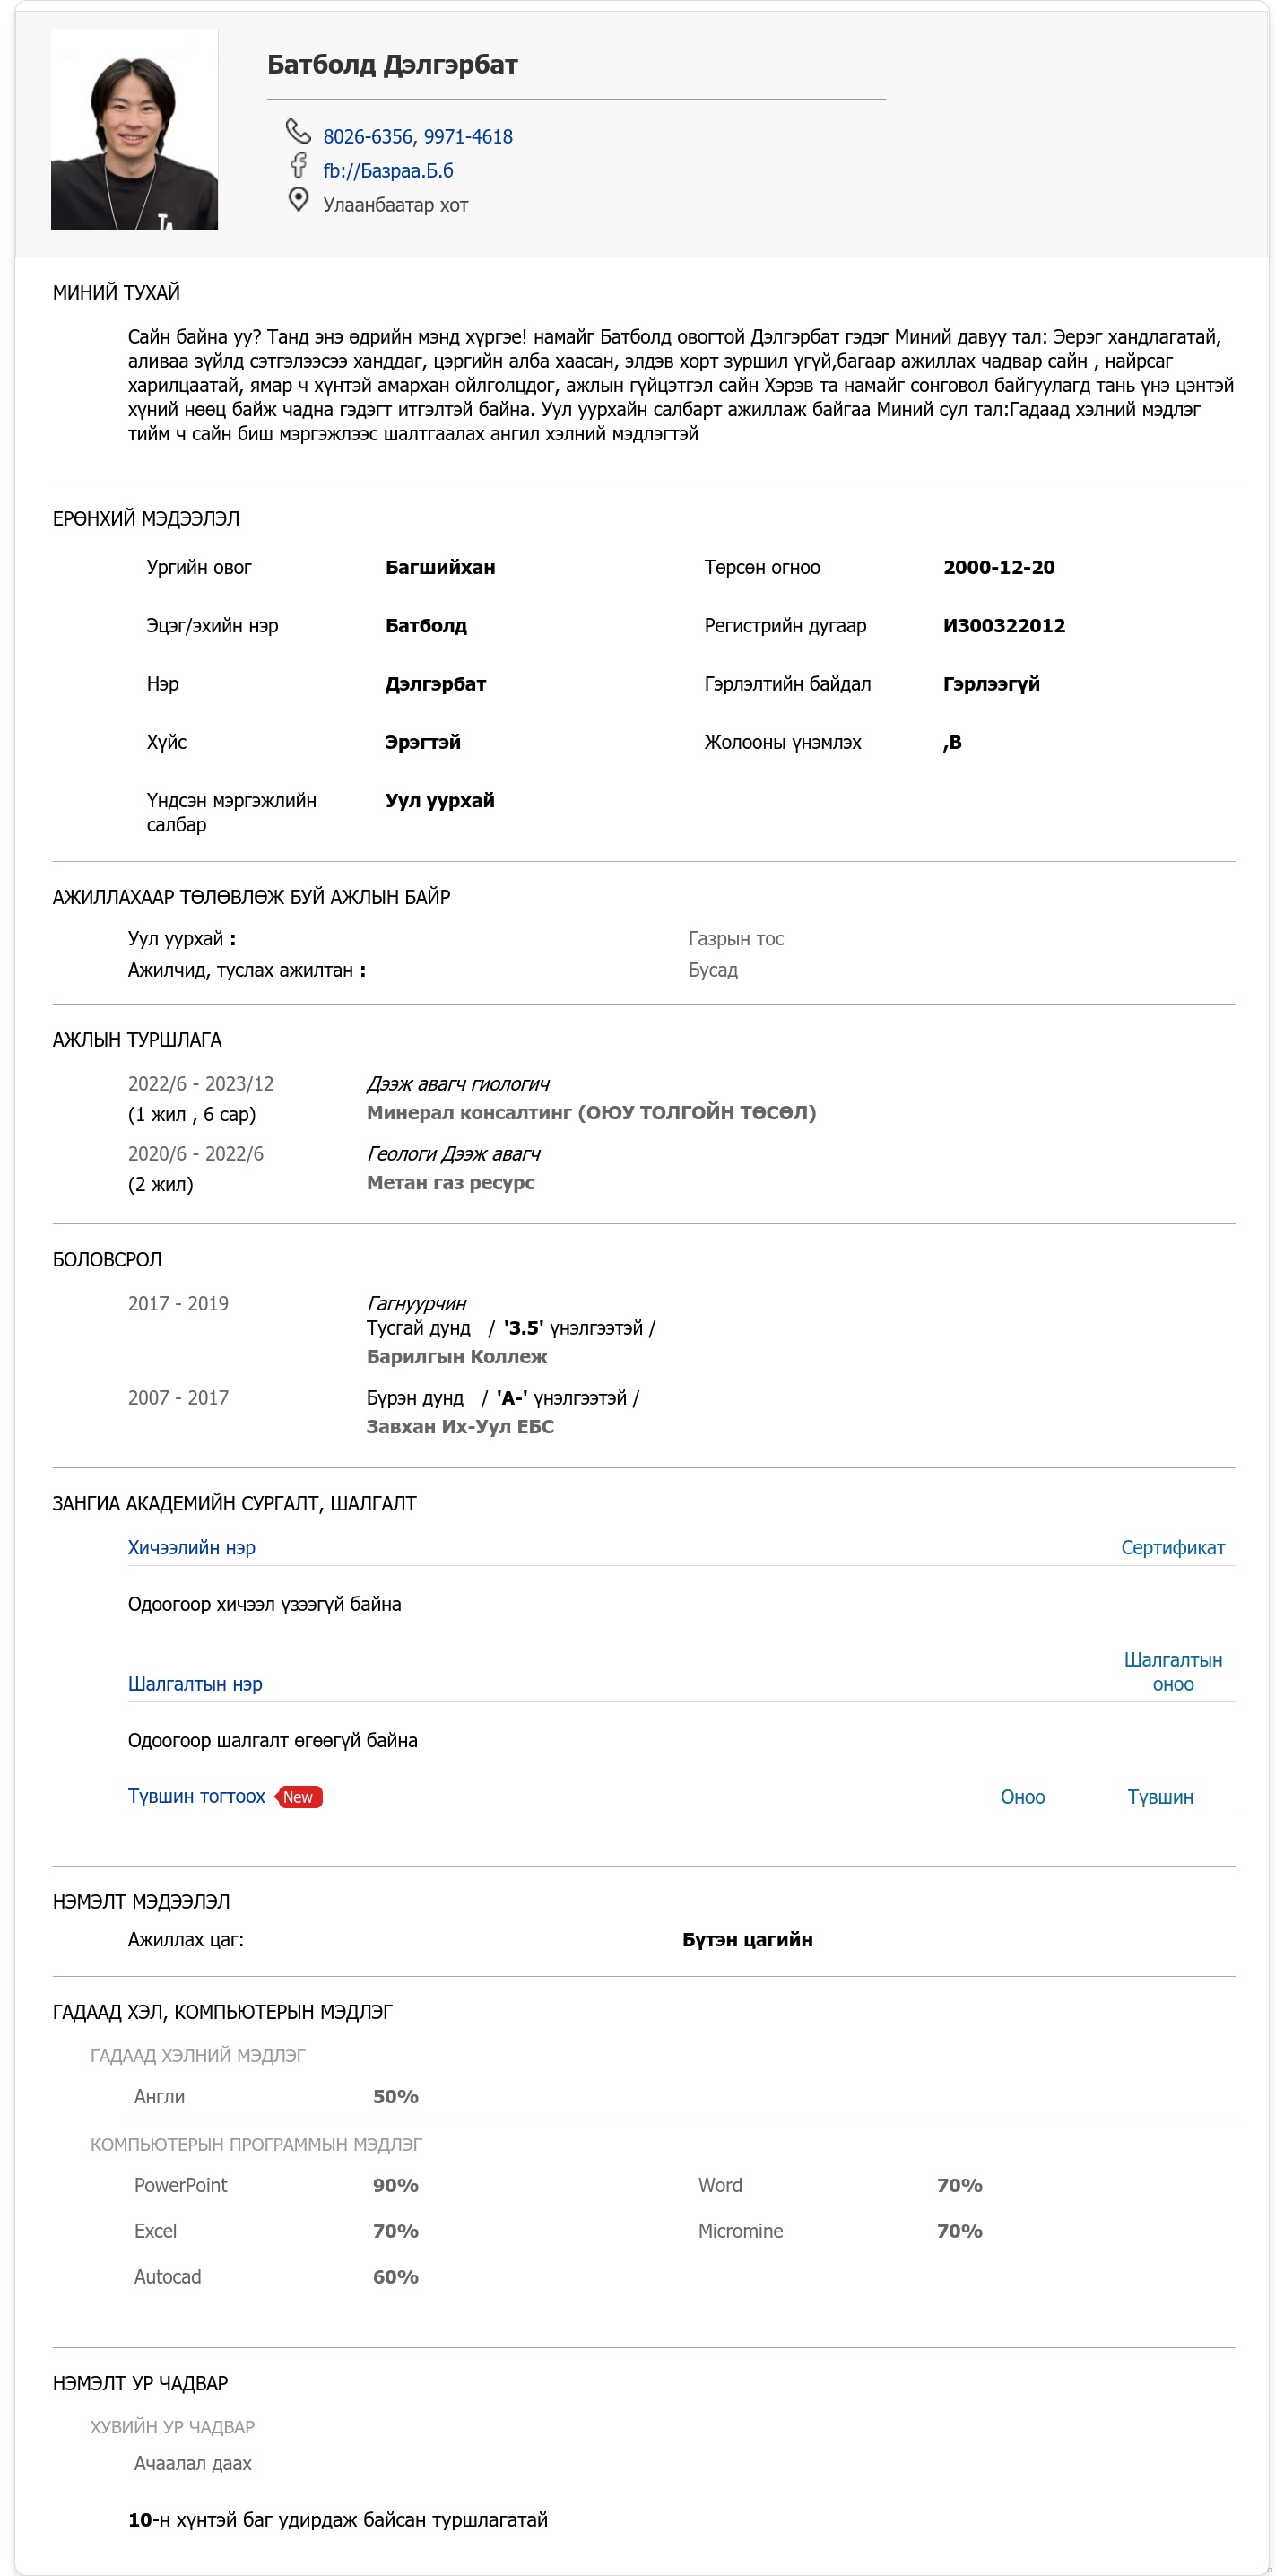Click the Шалгалтын нэр column header
Viewport: 1284px width, 2576px height.
pyautogui.click(x=195, y=1684)
